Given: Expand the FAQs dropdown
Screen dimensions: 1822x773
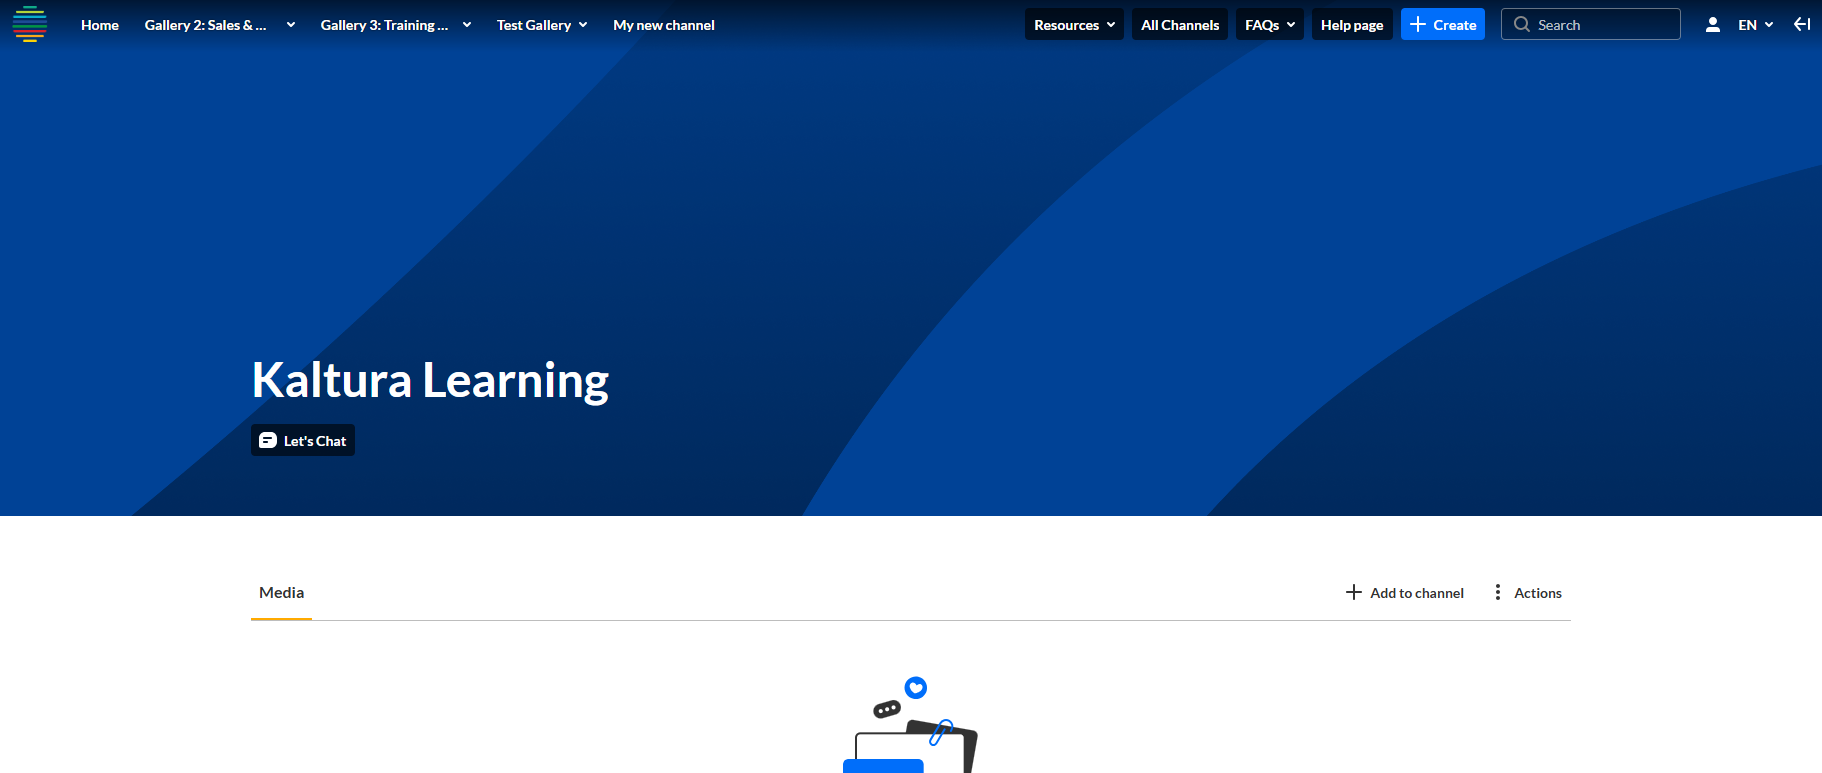Looking at the screenshot, I should point(1270,24).
